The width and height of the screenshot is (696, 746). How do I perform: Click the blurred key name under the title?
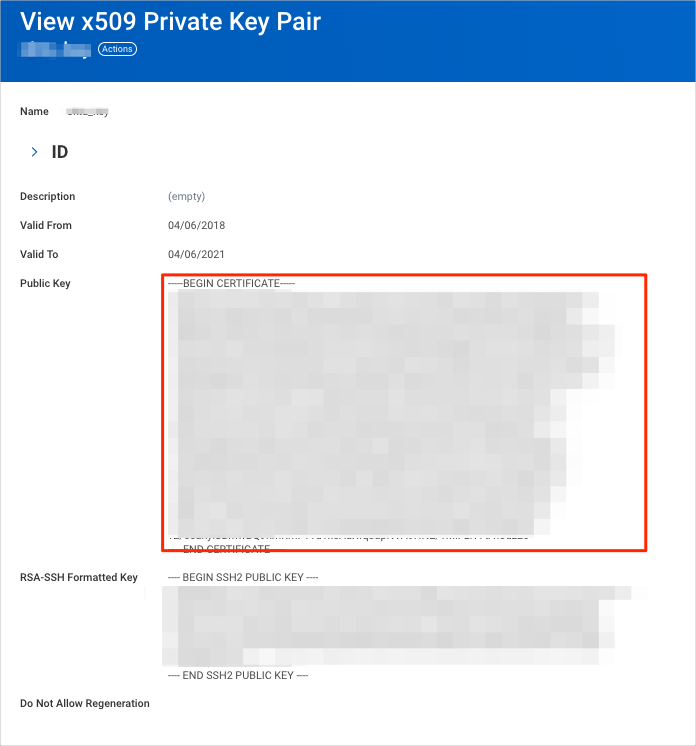coord(55,49)
